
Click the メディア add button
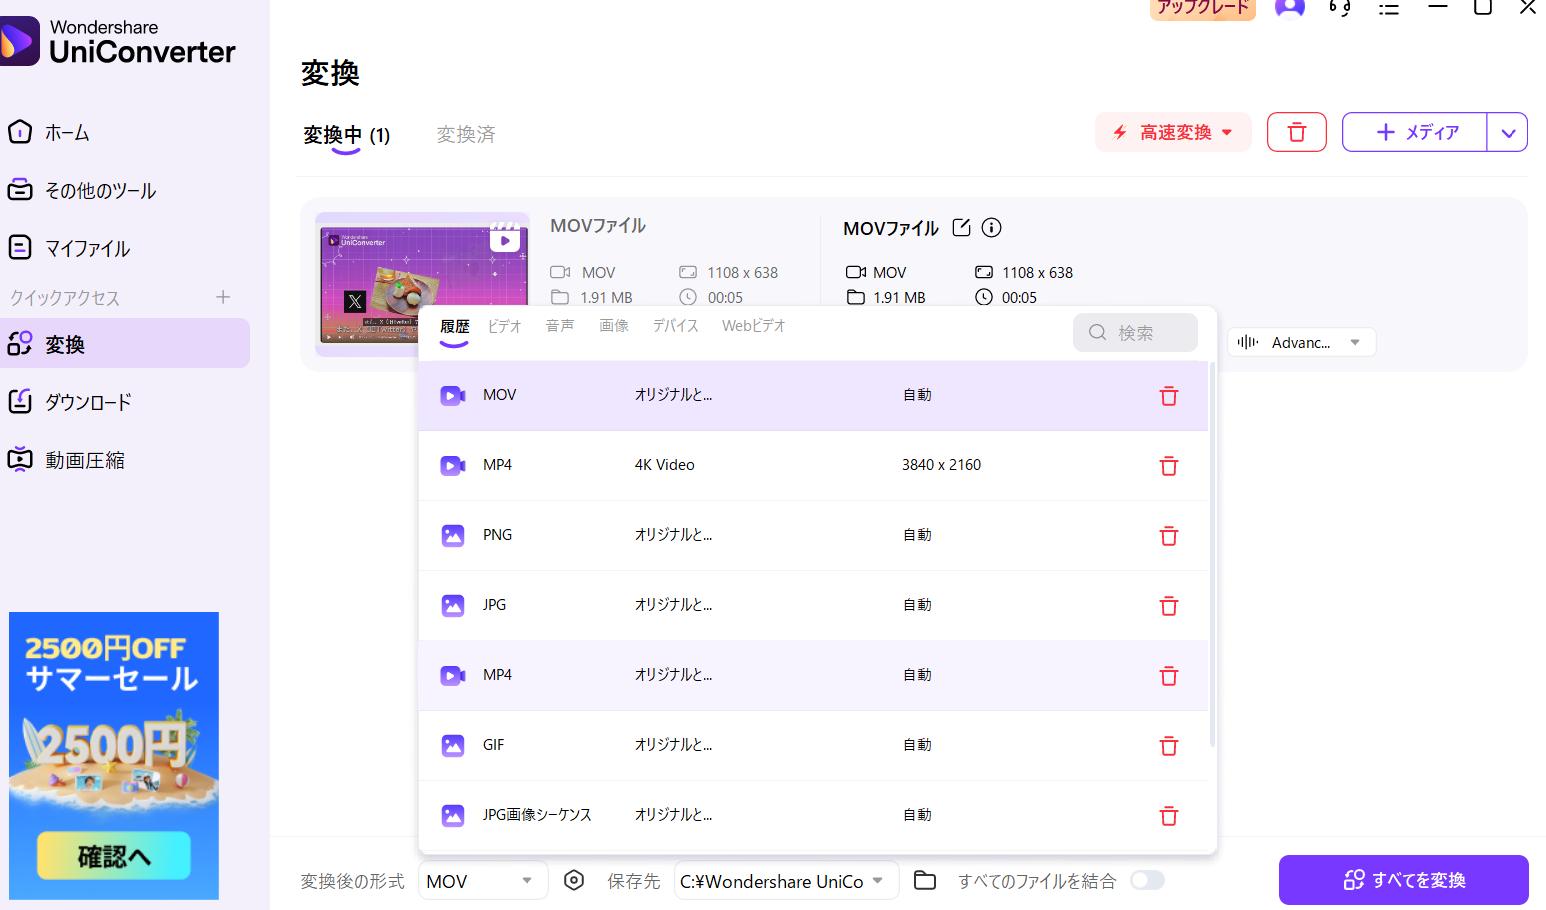tap(1414, 132)
